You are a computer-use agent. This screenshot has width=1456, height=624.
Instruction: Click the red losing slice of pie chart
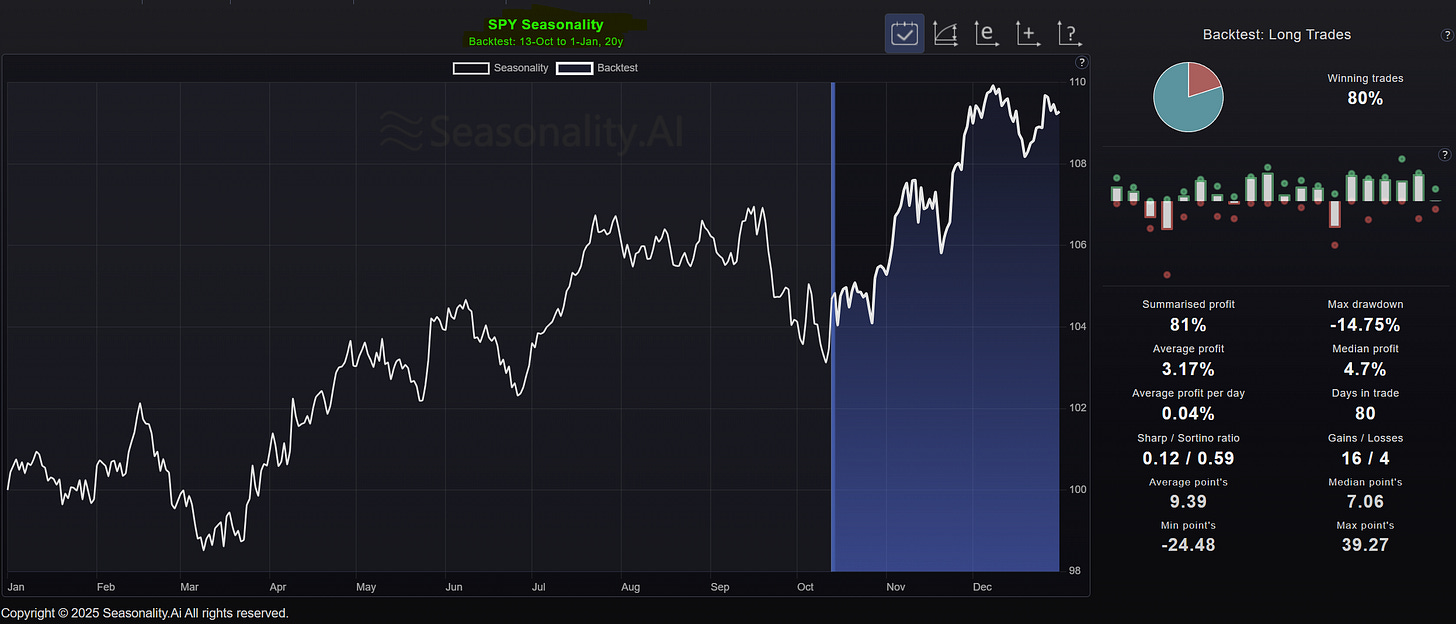click(x=1203, y=80)
